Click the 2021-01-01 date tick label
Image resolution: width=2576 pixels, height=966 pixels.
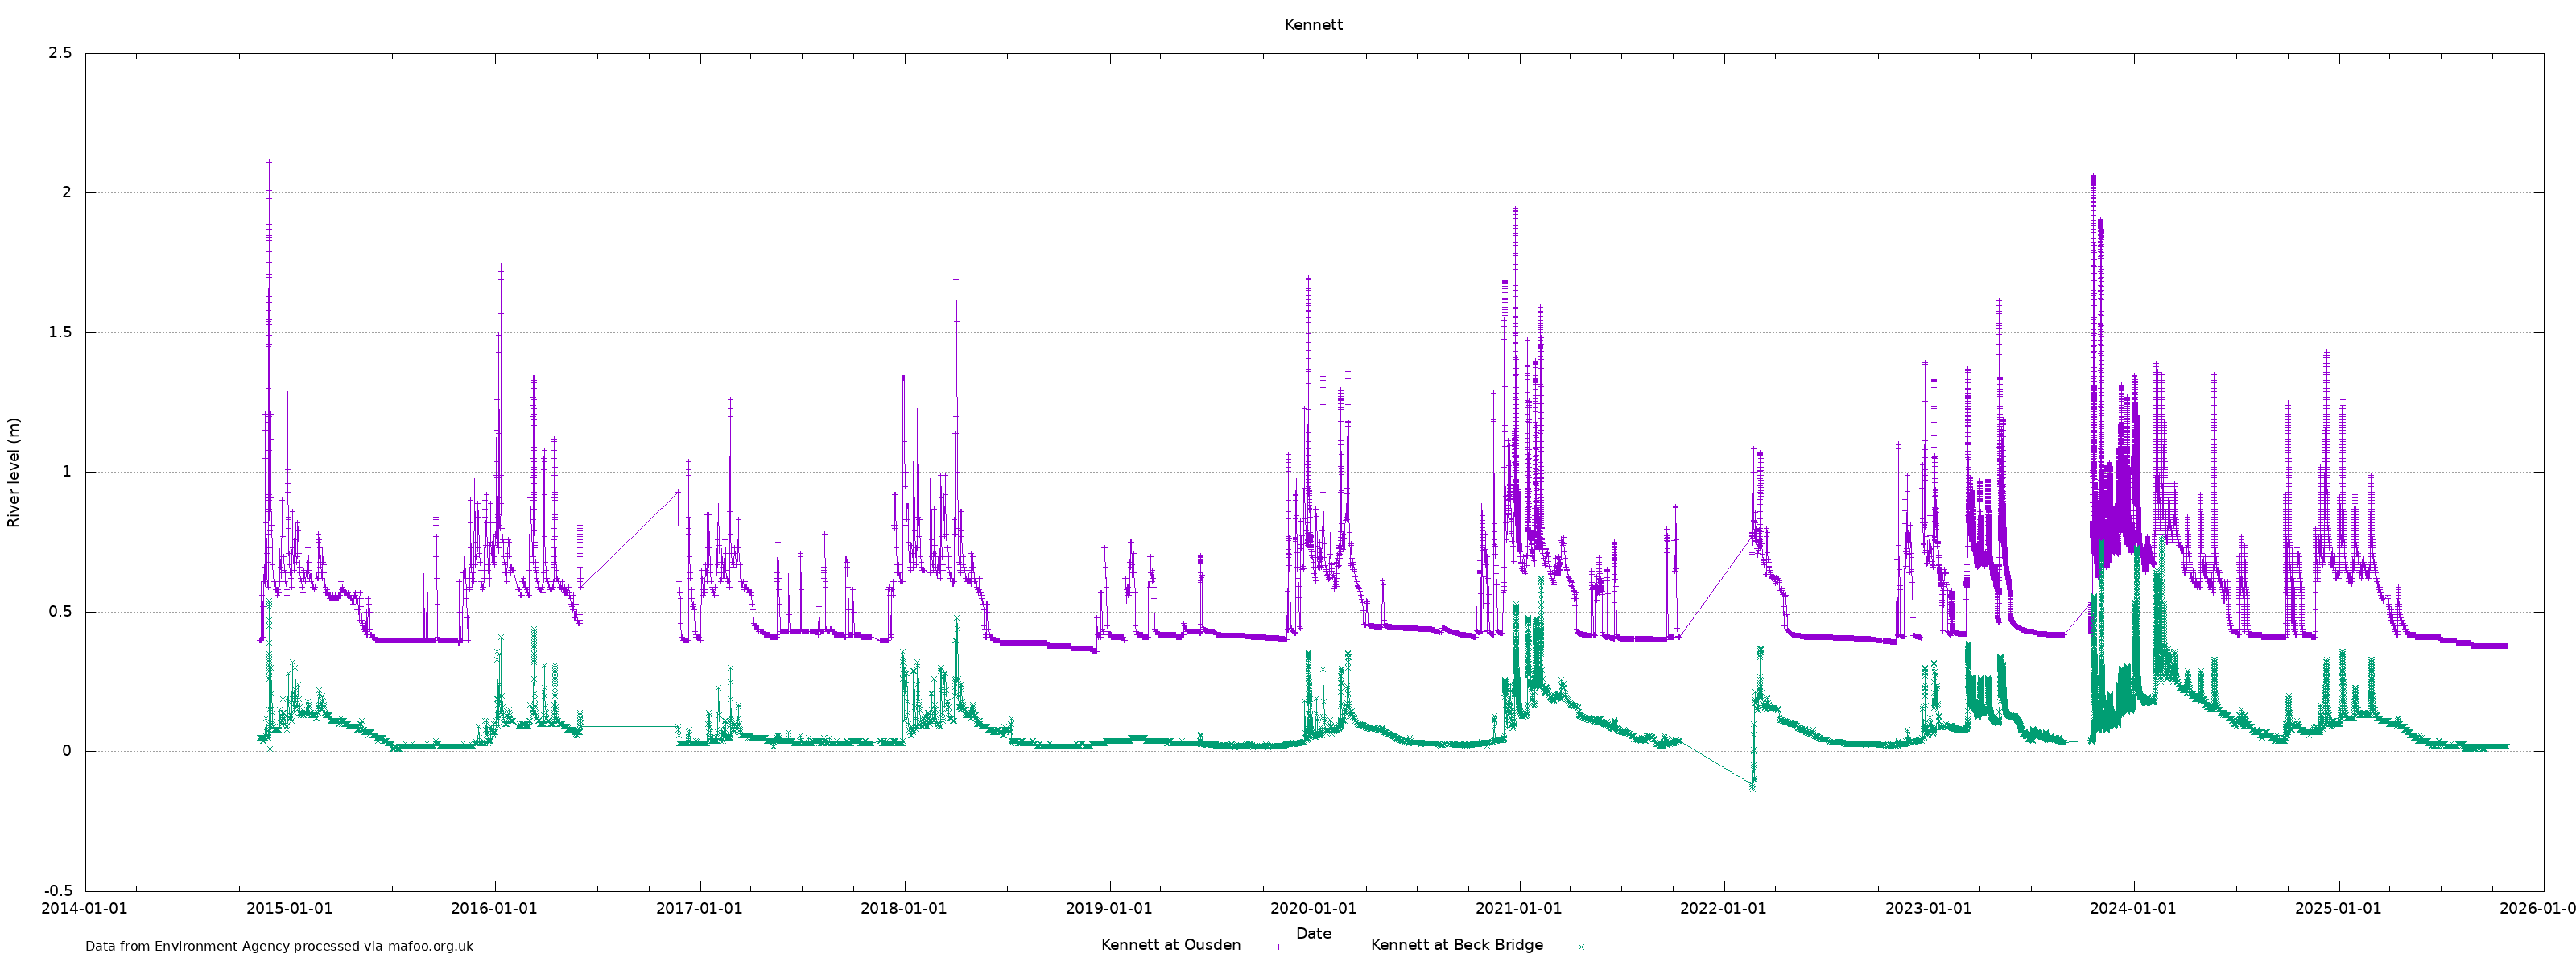1518,909
